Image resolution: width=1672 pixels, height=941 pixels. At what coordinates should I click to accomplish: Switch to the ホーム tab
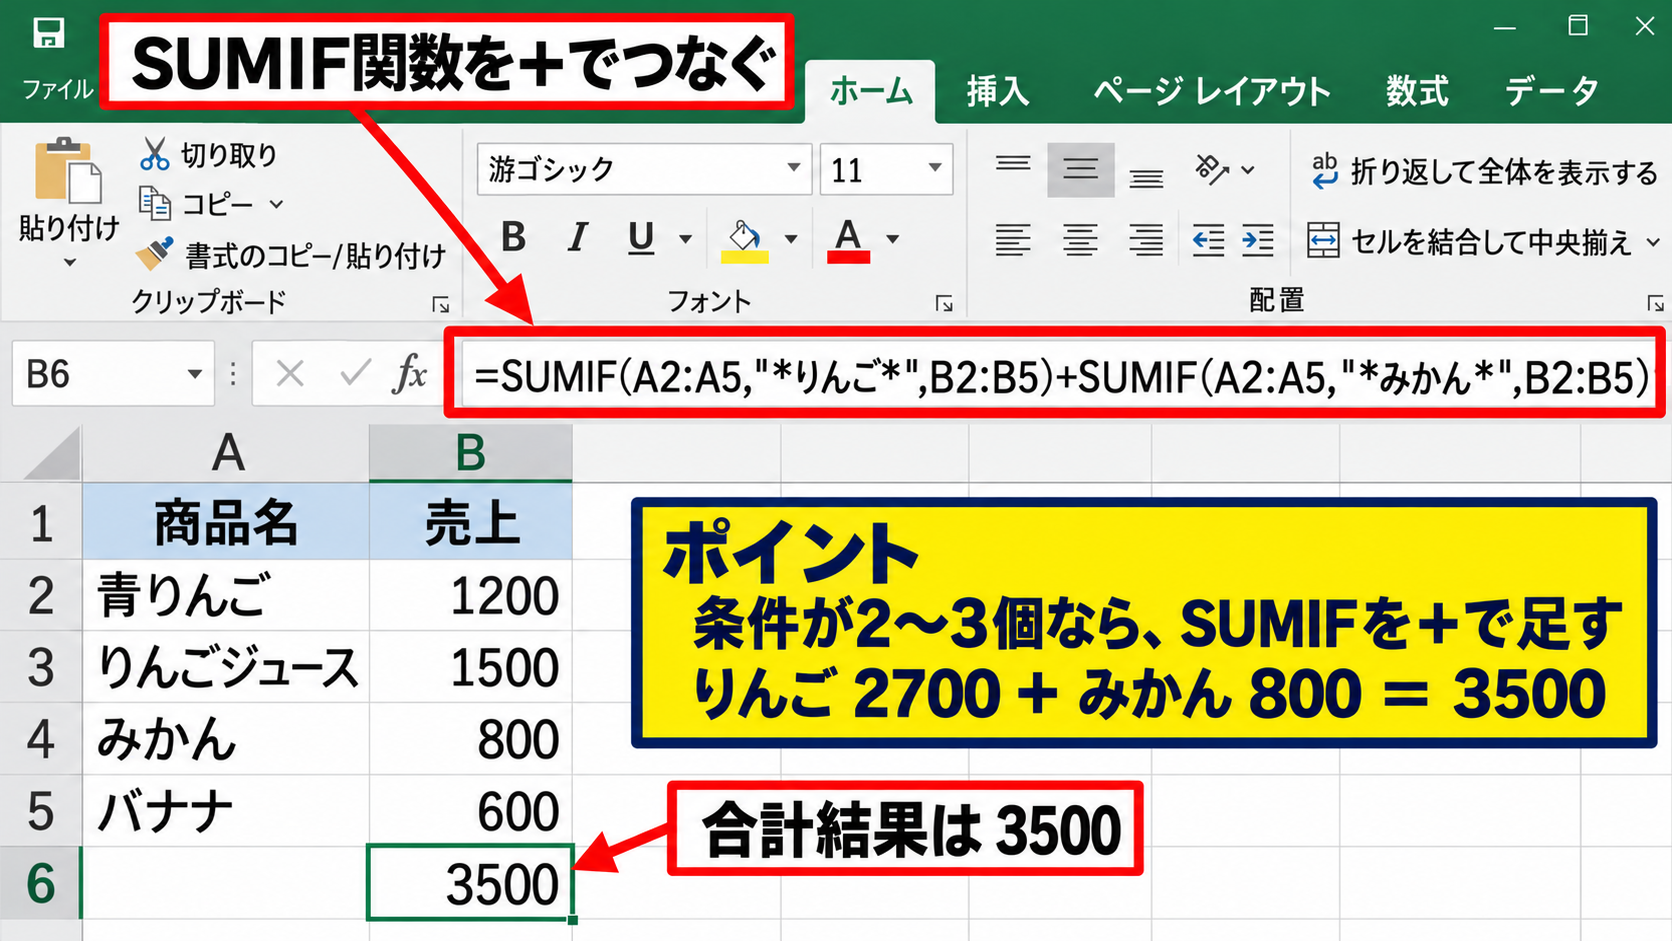pos(871,91)
